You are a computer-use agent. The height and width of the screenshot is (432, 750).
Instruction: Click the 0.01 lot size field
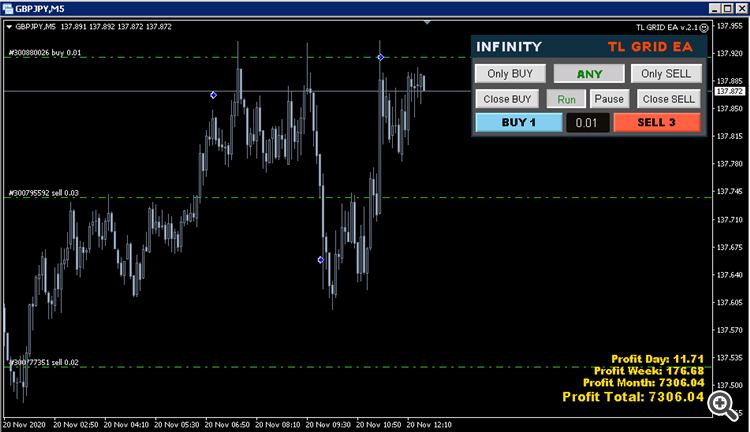(587, 123)
